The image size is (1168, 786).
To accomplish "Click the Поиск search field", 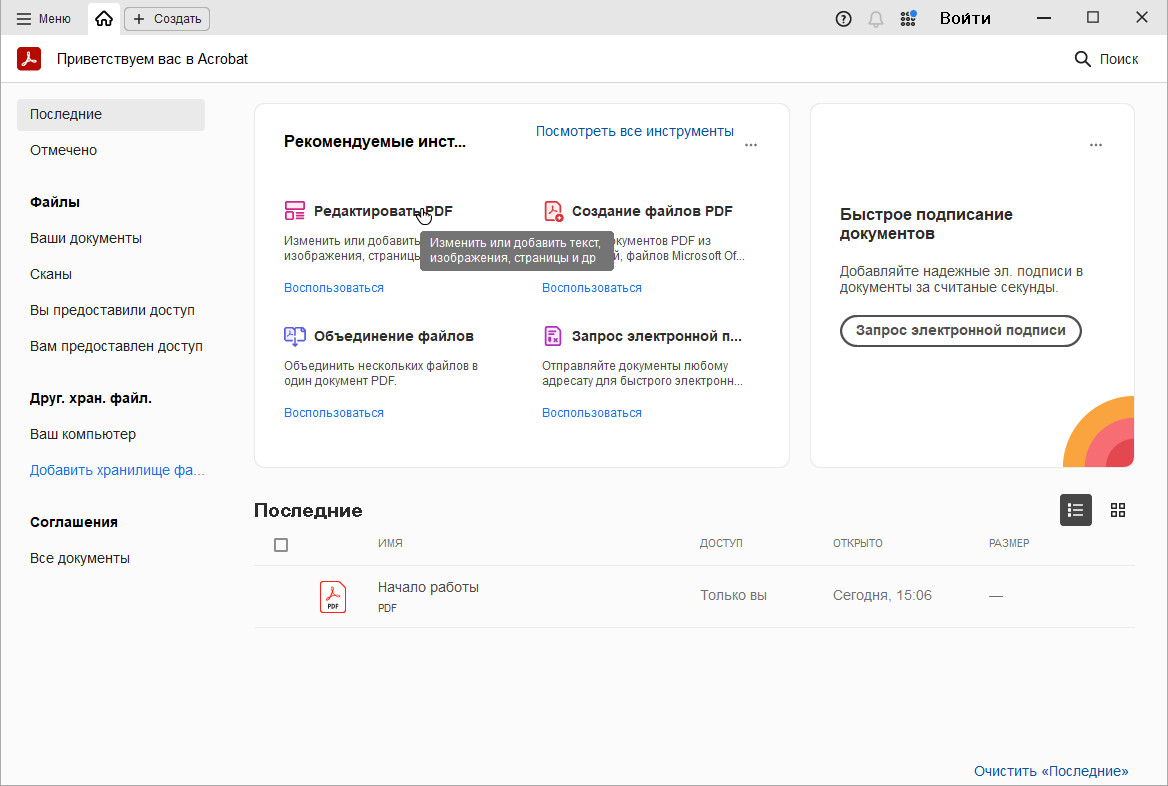I will [x=1106, y=59].
